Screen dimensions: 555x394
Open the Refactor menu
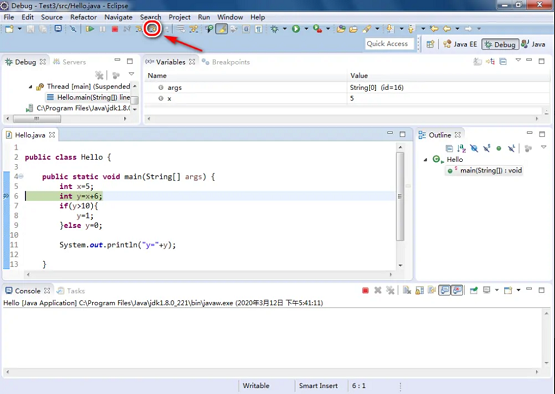83,17
